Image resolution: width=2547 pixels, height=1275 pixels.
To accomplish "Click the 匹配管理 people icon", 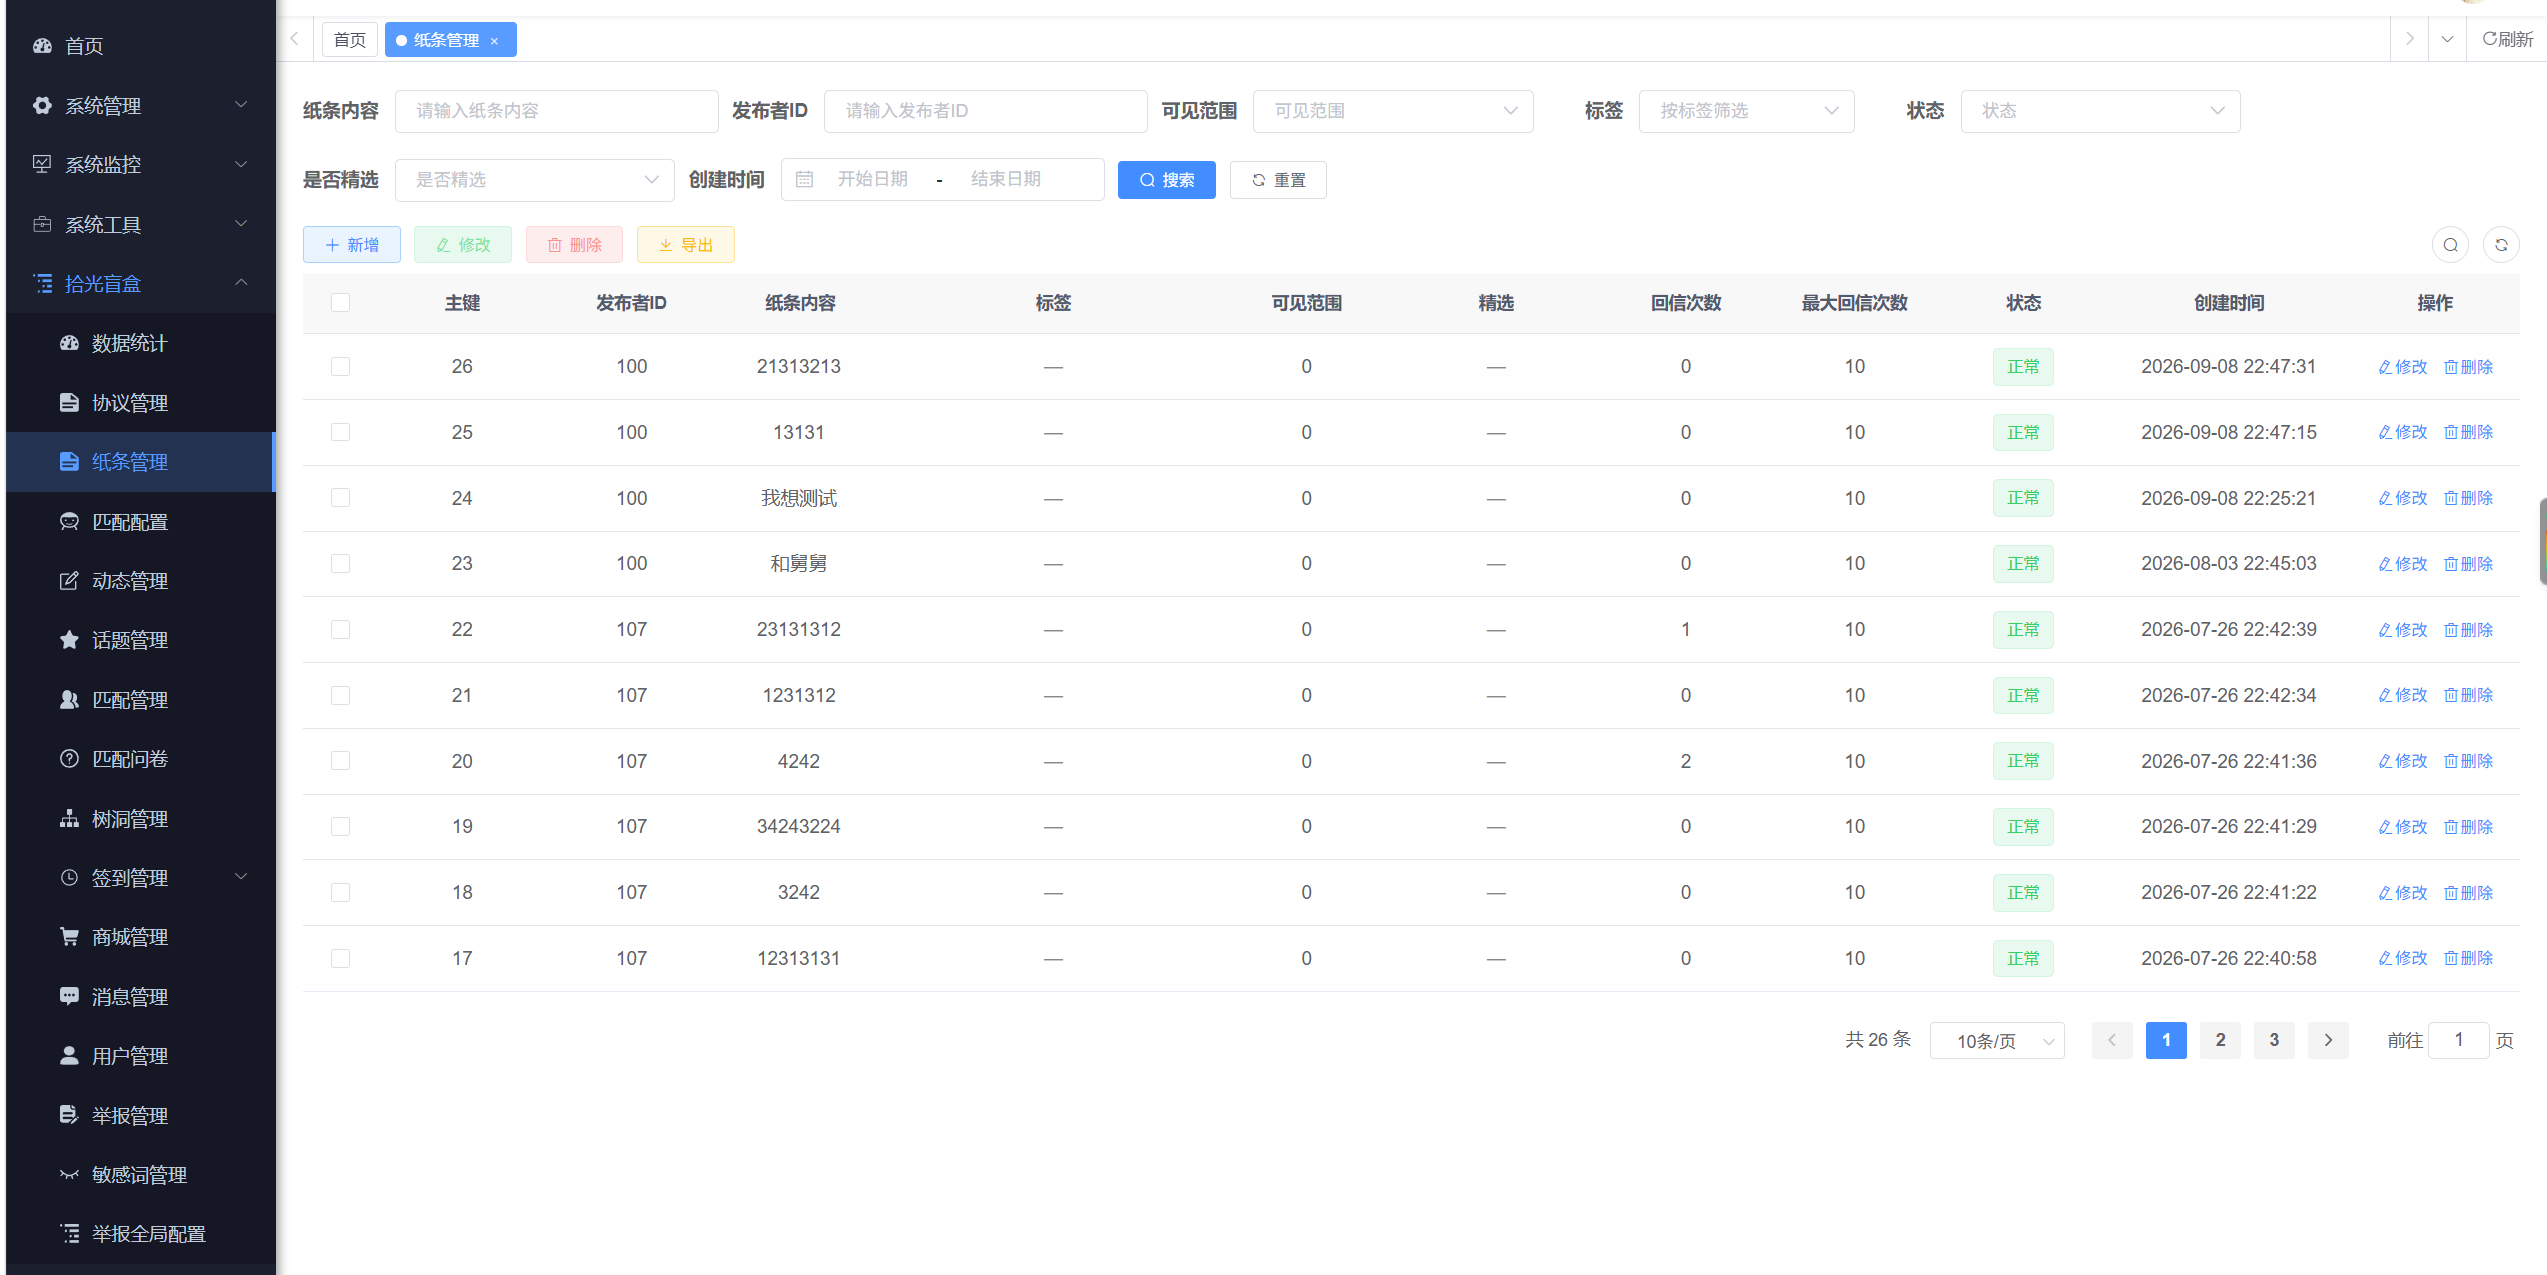I will pyautogui.click(x=69, y=699).
